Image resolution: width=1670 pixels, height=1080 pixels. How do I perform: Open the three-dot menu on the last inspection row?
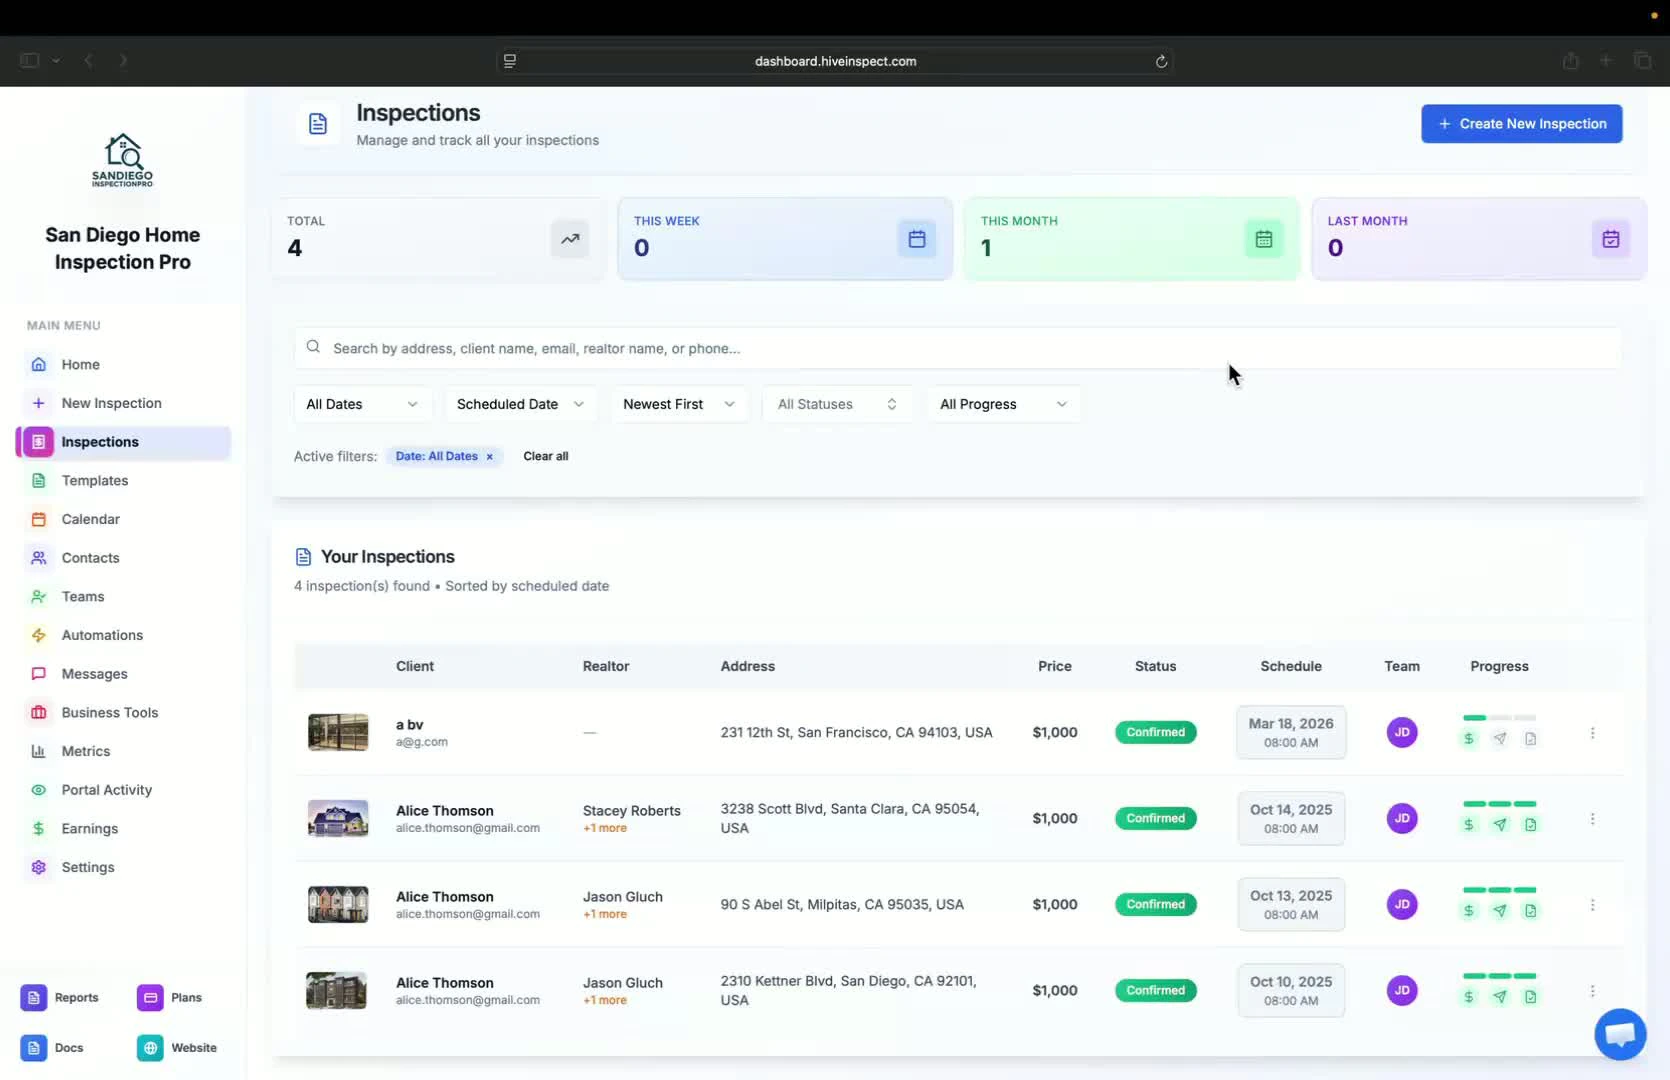[x=1593, y=991]
